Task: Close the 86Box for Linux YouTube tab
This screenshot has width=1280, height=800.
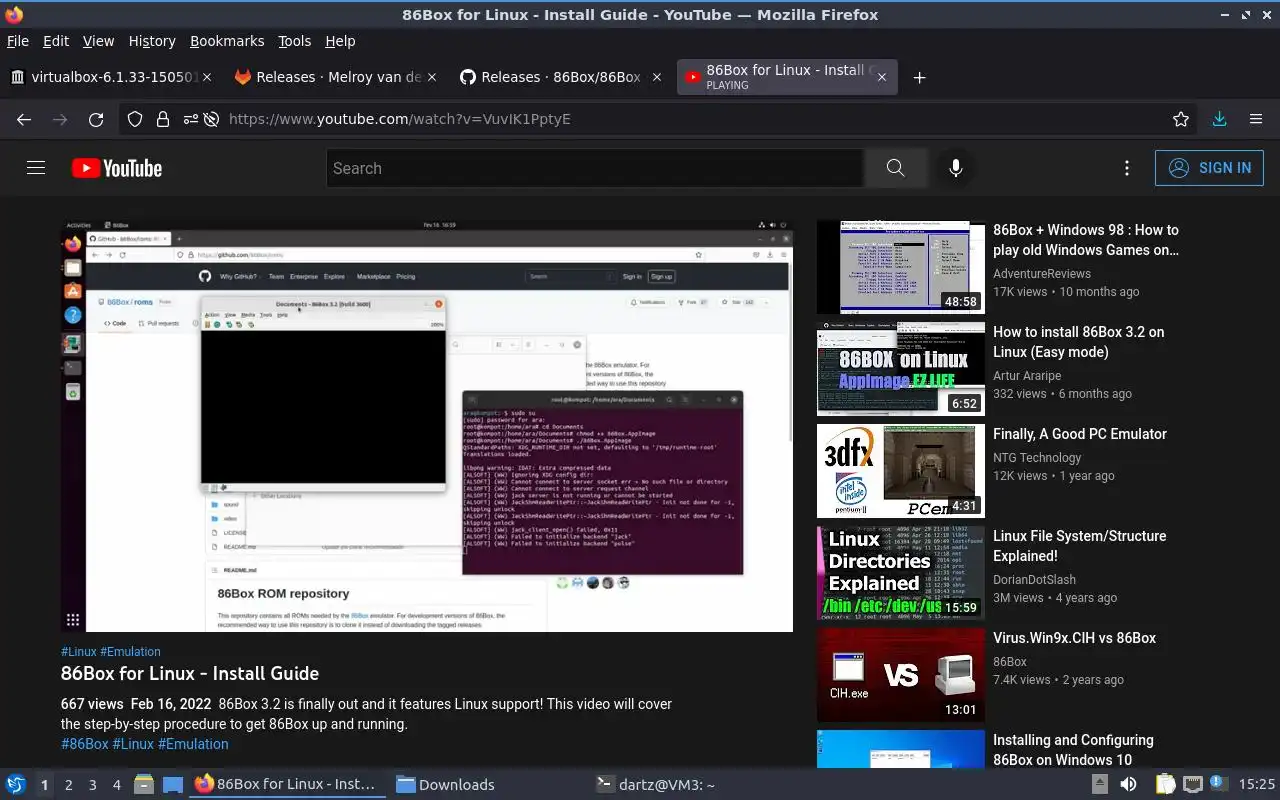Action: tap(881, 77)
